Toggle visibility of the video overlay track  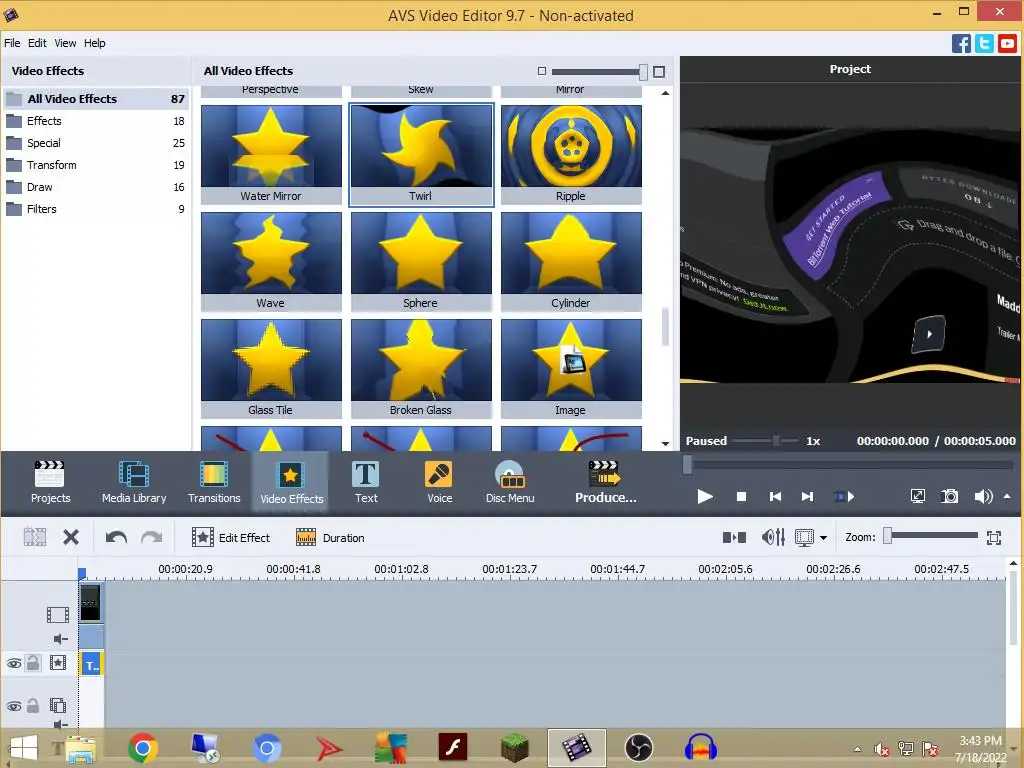(14, 706)
